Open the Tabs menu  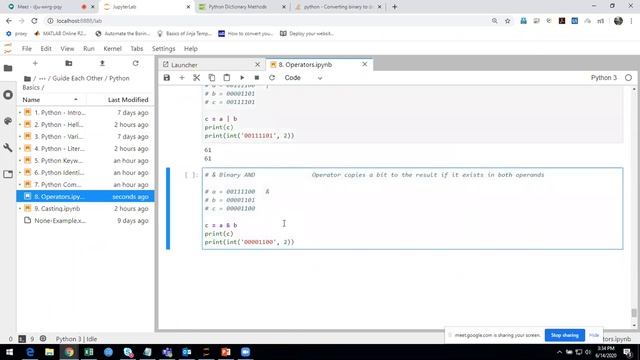coord(137,49)
